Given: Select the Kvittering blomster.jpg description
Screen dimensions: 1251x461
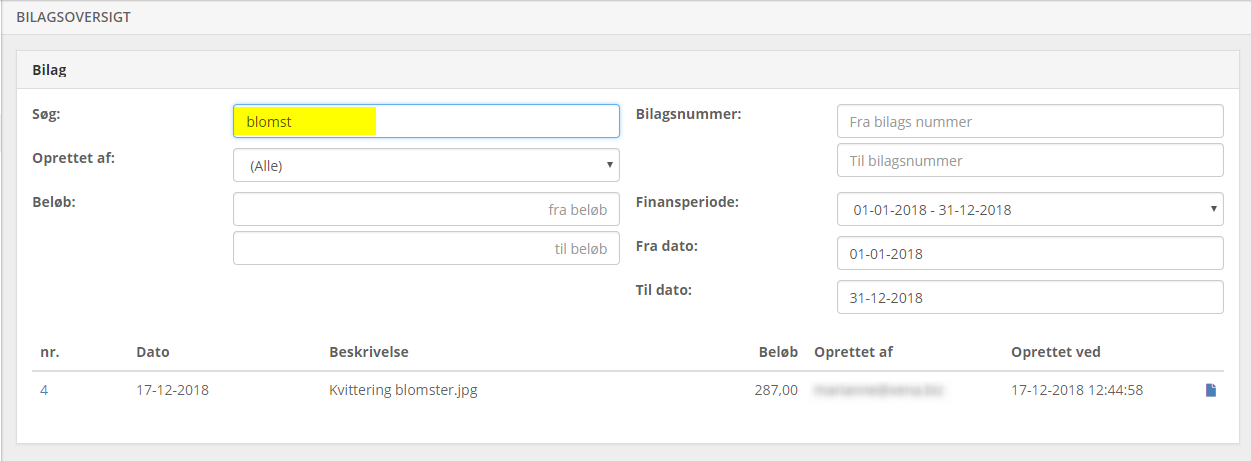Looking at the screenshot, I should pos(403,390).
